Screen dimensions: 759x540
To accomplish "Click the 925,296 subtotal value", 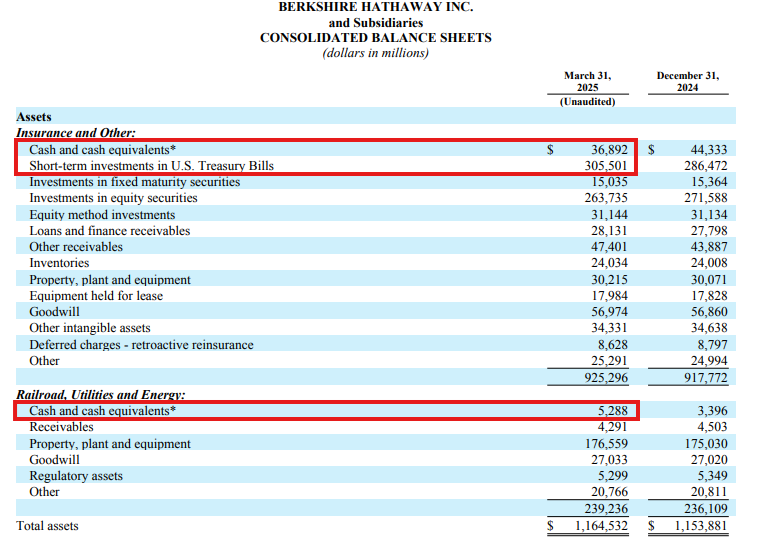I will 605,378.
